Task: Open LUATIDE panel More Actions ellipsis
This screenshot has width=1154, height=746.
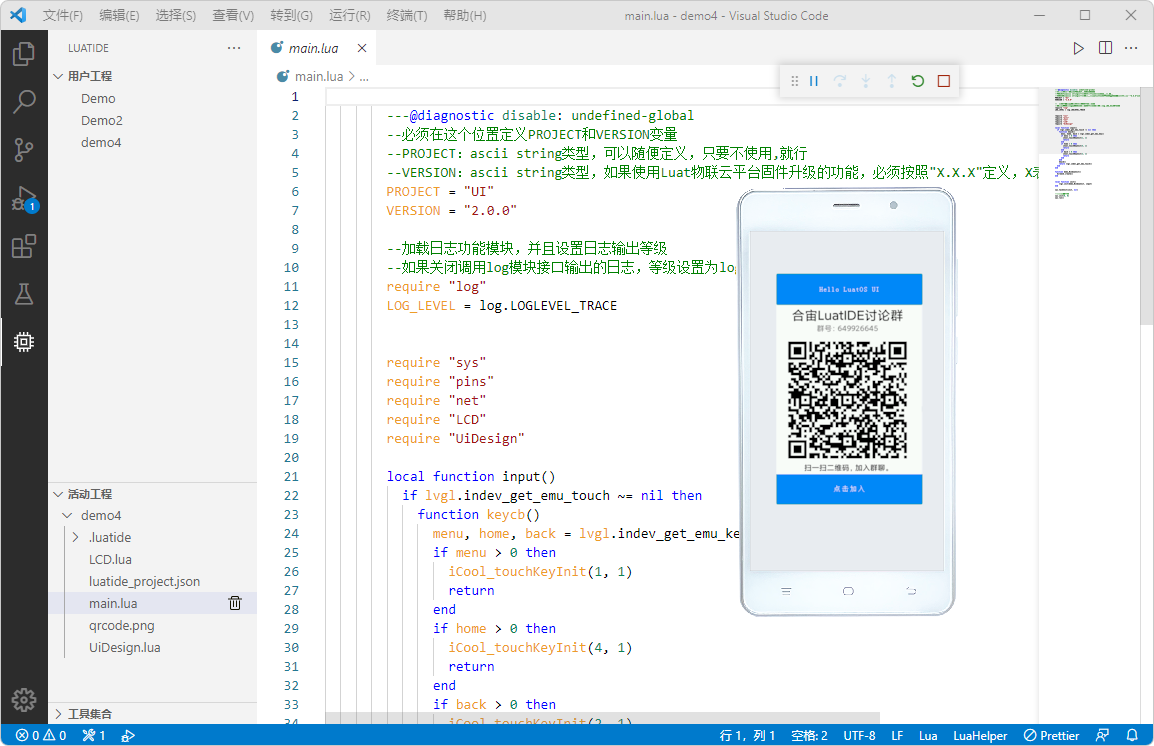Action: (x=234, y=48)
